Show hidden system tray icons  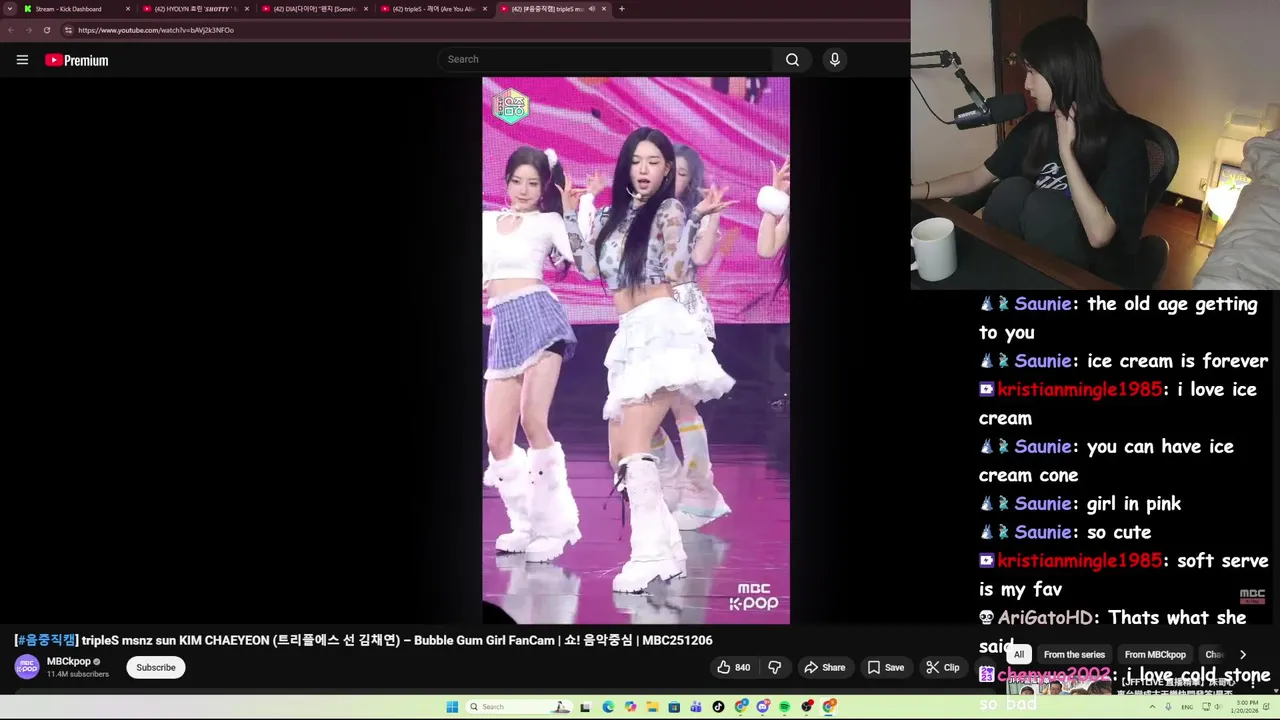[x=1152, y=707]
